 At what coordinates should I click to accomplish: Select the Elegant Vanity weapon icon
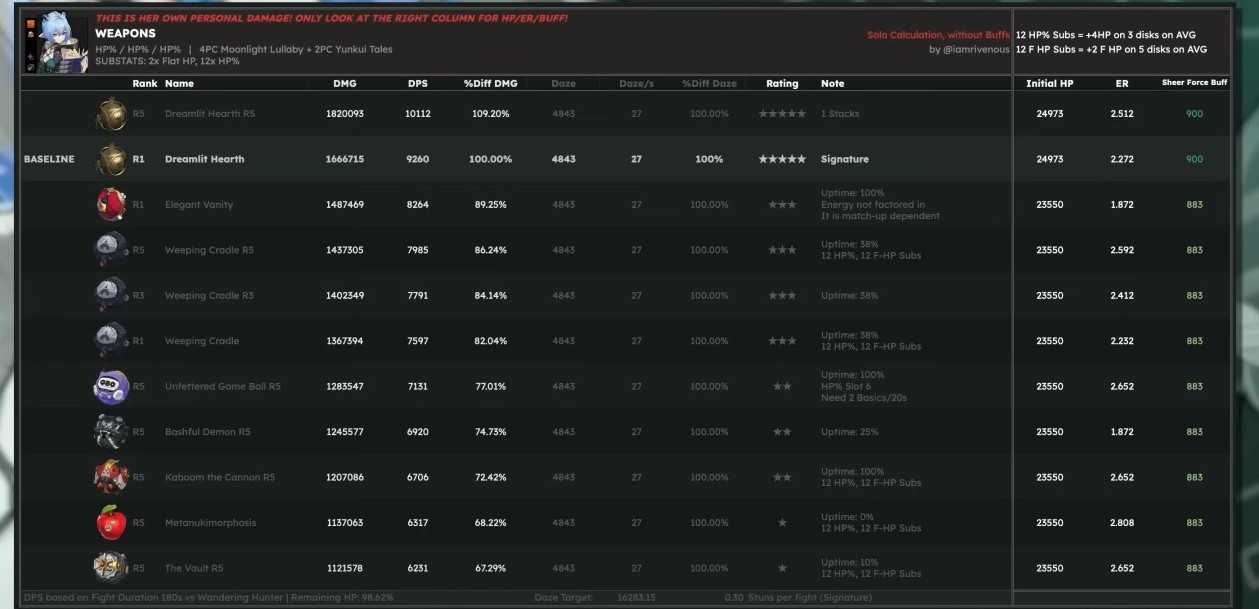tap(111, 204)
